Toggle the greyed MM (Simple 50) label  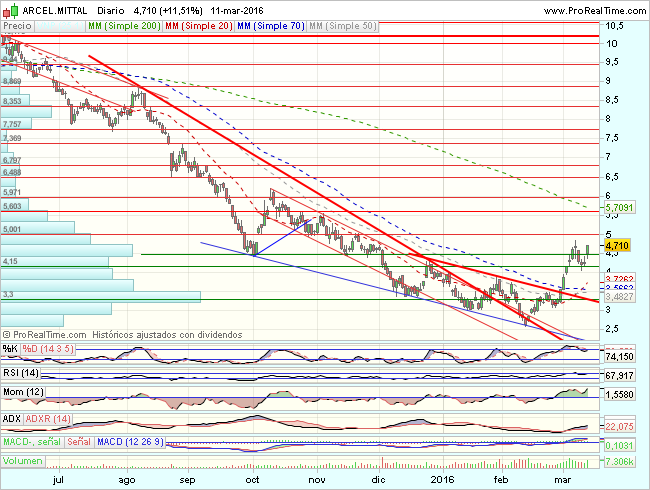pyautogui.click(x=342, y=26)
